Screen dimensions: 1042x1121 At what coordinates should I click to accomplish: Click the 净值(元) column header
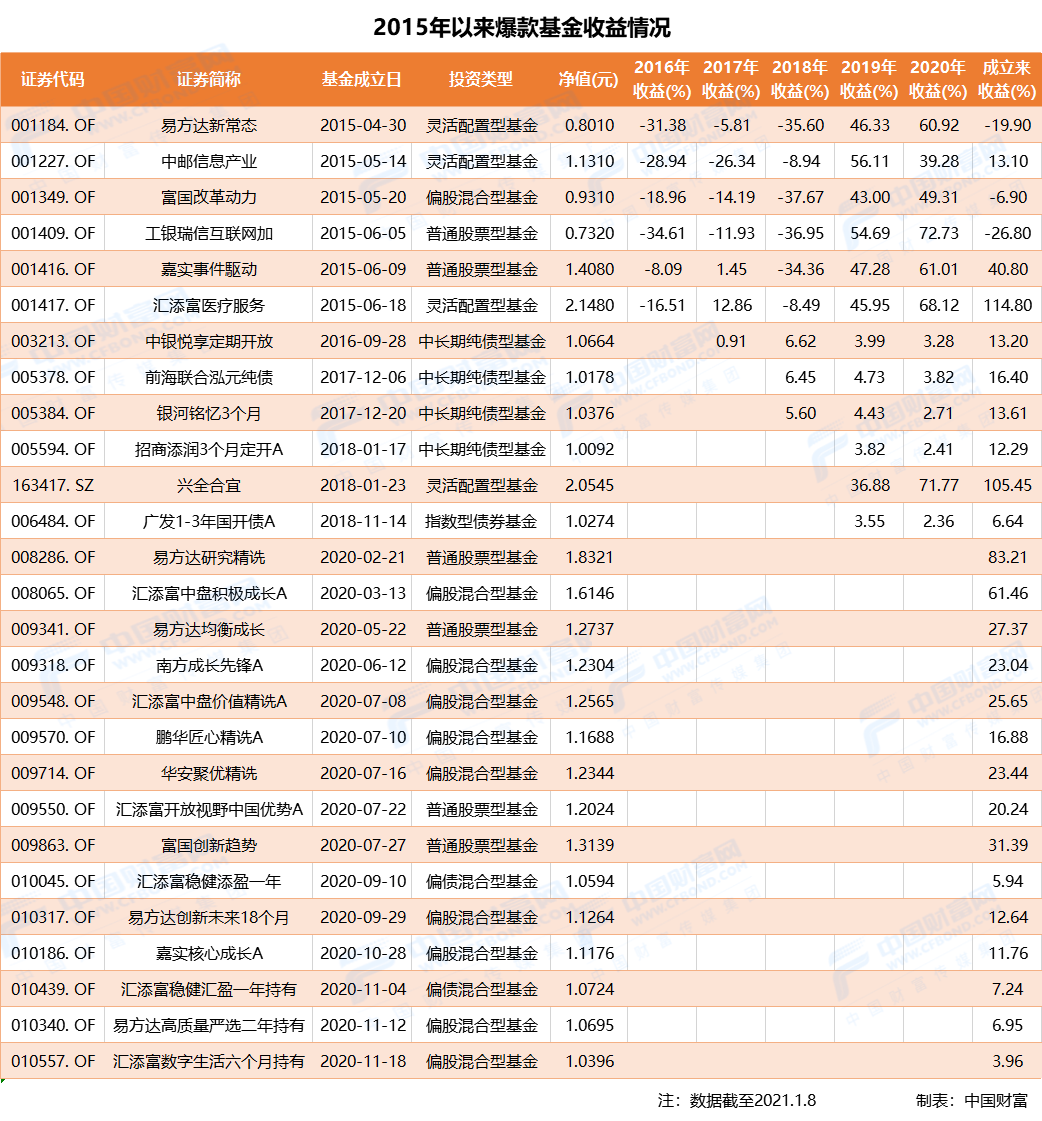coord(589,79)
